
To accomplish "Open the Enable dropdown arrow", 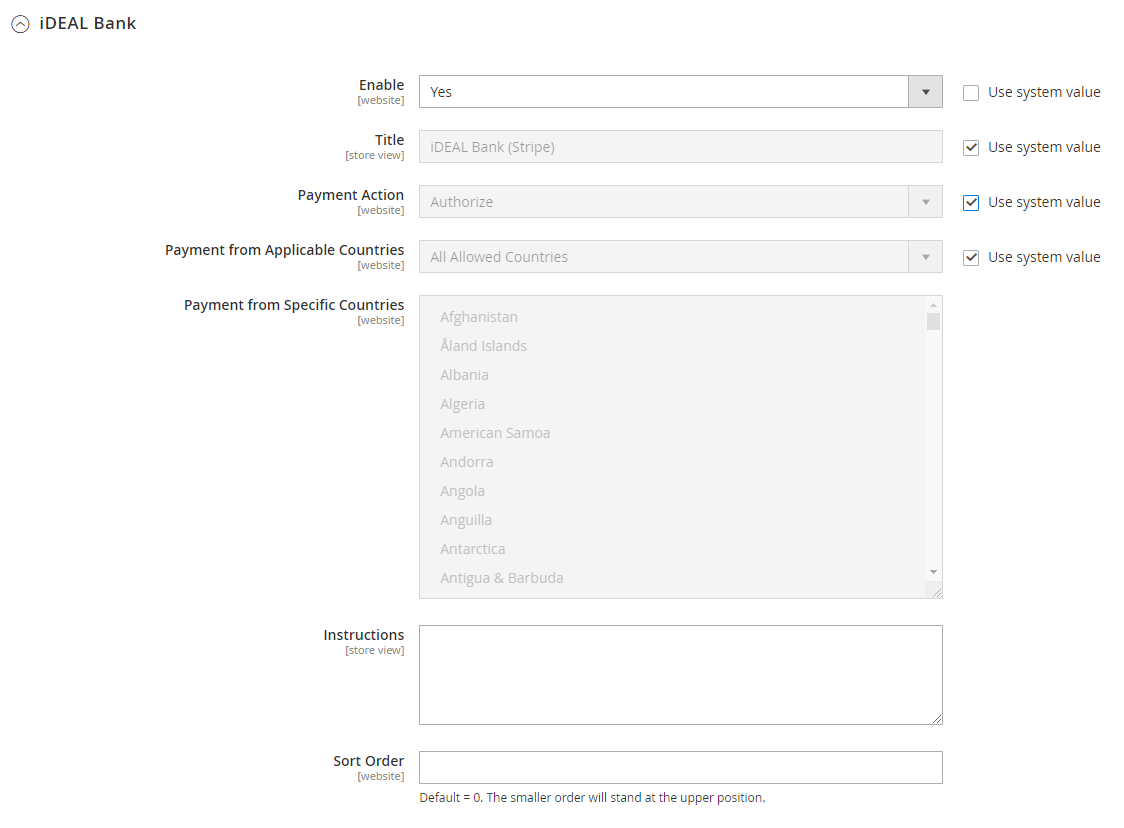I will pos(925,92).
